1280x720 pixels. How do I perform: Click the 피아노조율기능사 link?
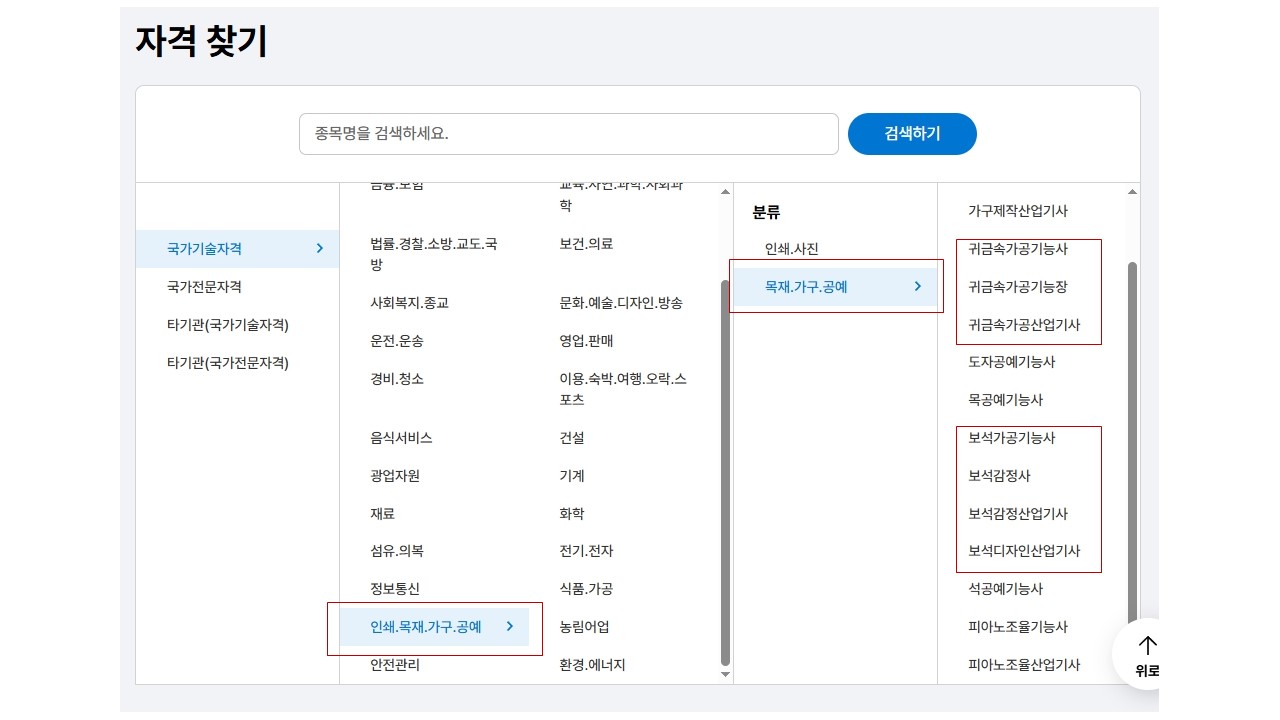(x=1017, y=627)
